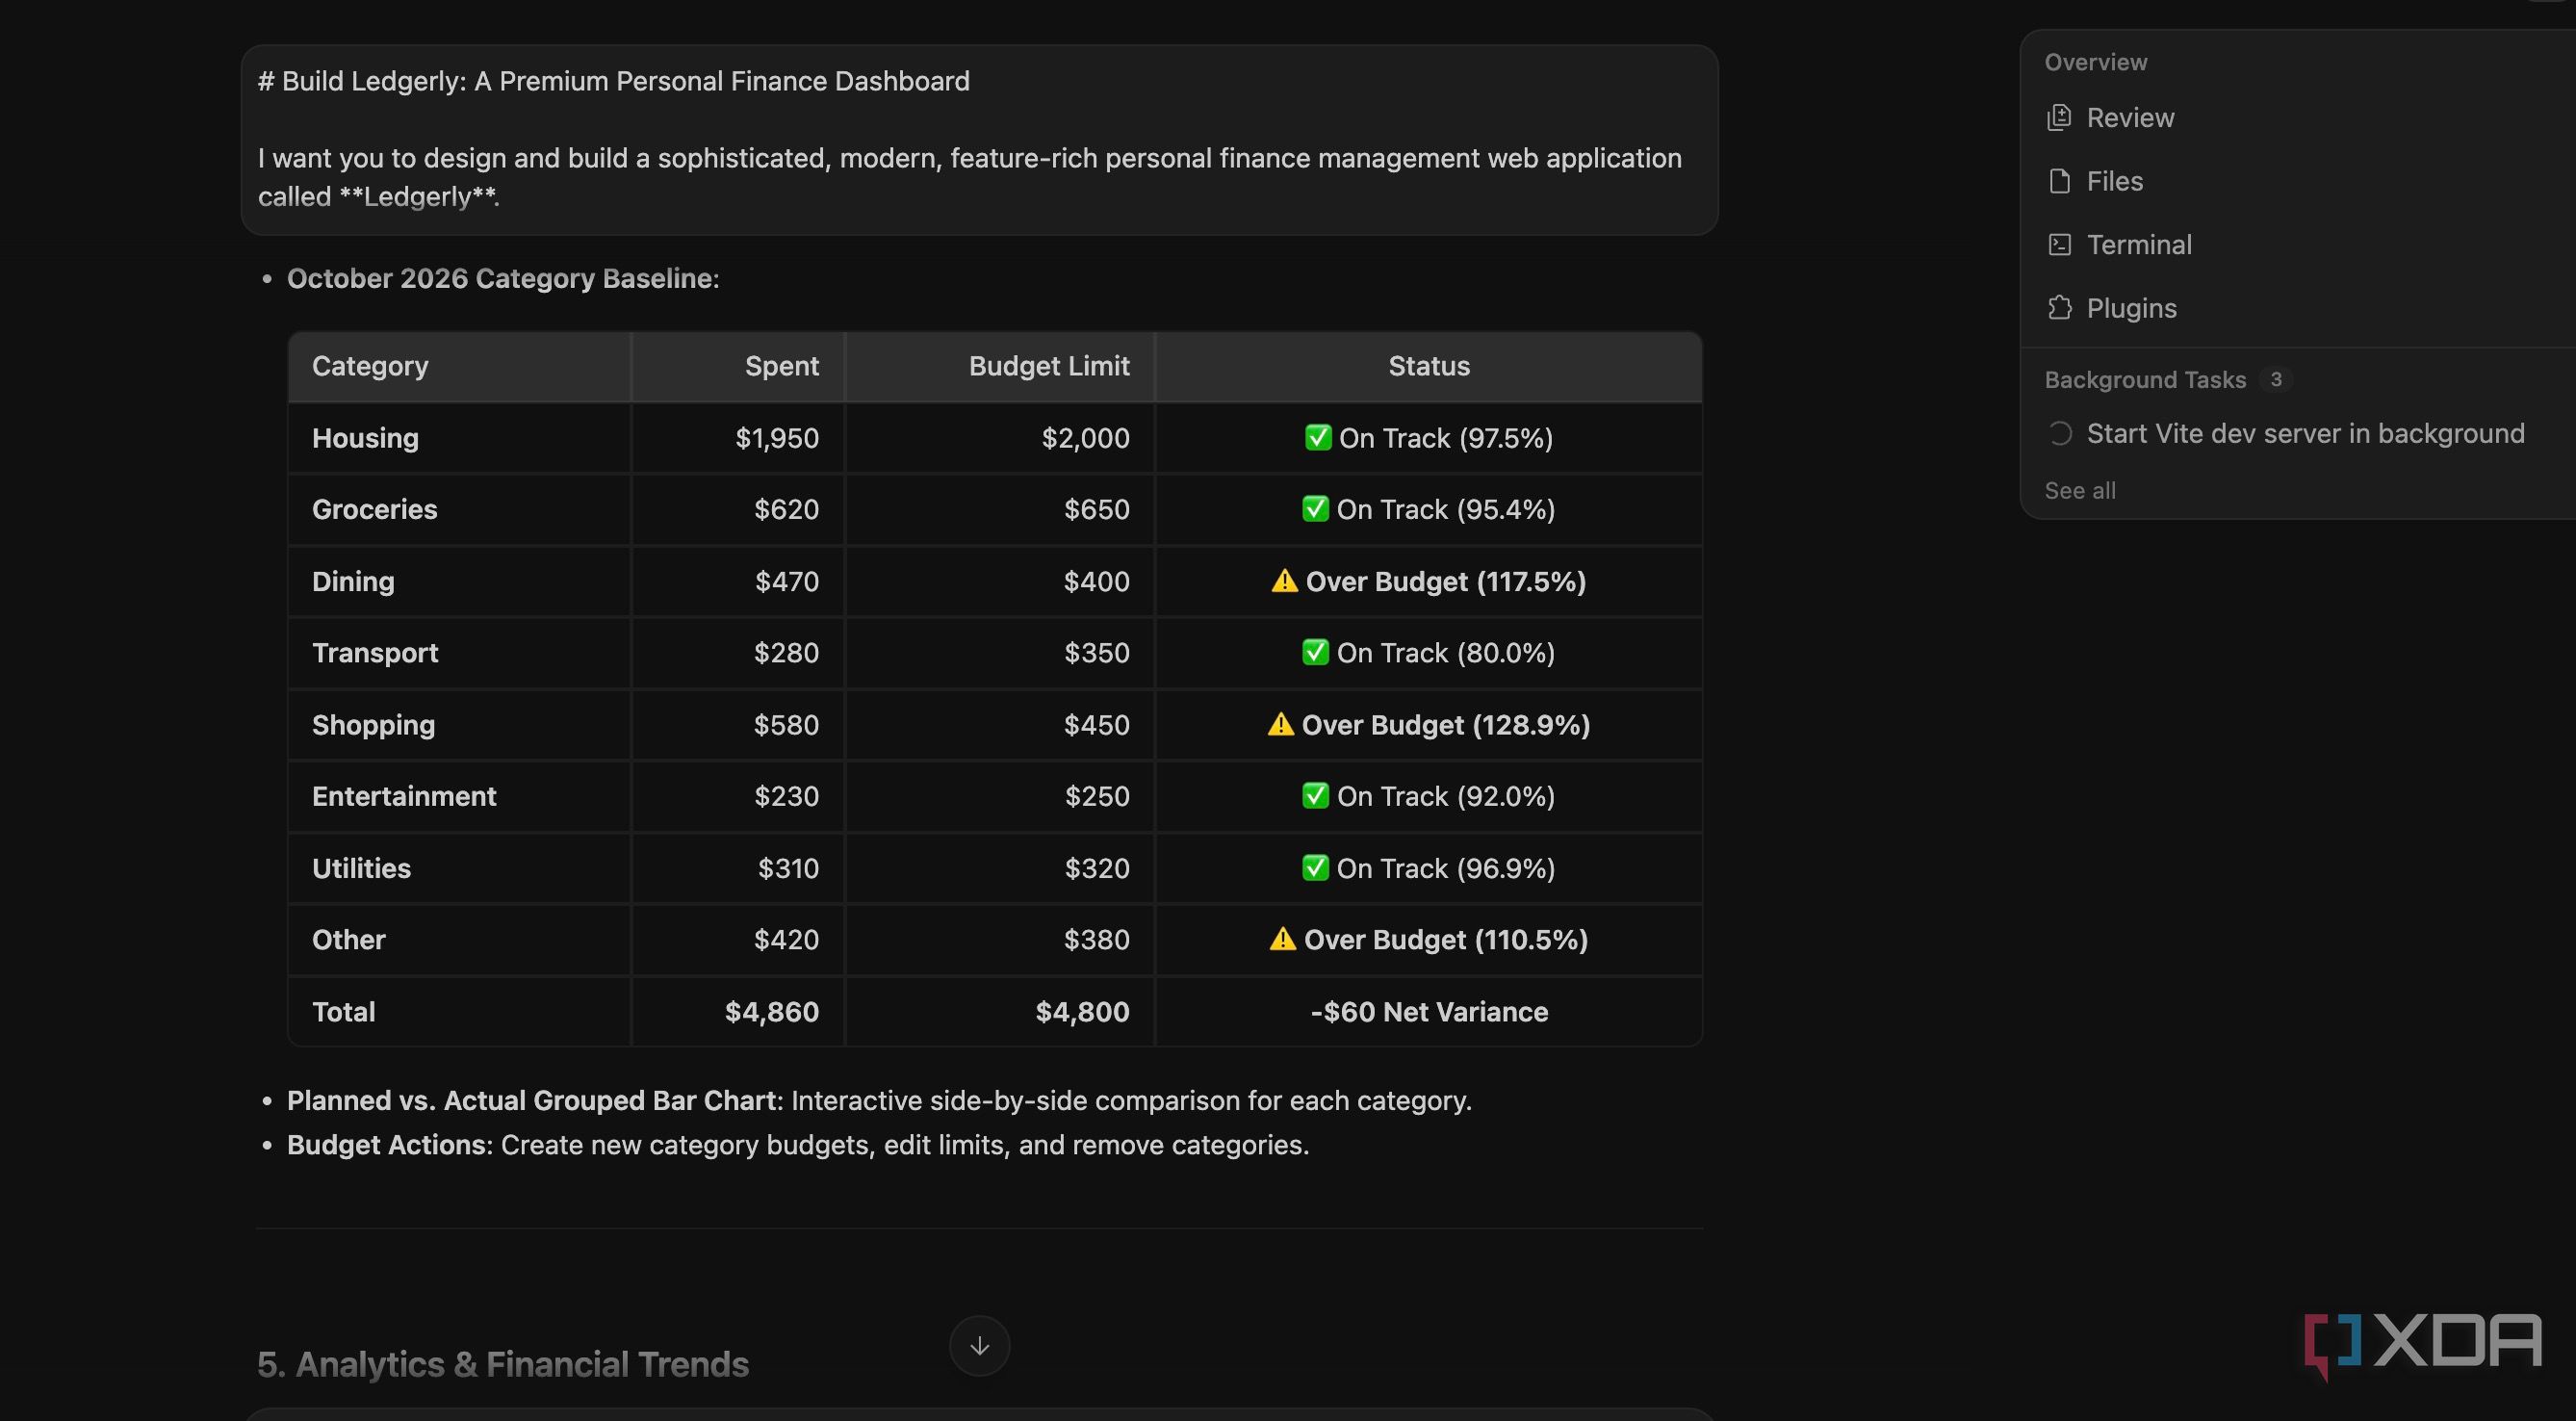Click the $4,800 total budget value
Screen dimensions: 2576x1421
1082,1012
